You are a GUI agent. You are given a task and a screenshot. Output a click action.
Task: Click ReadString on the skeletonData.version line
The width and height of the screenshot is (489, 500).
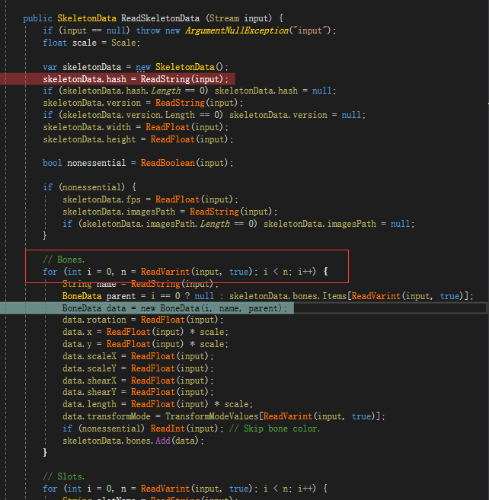click(x=180, y=103)
